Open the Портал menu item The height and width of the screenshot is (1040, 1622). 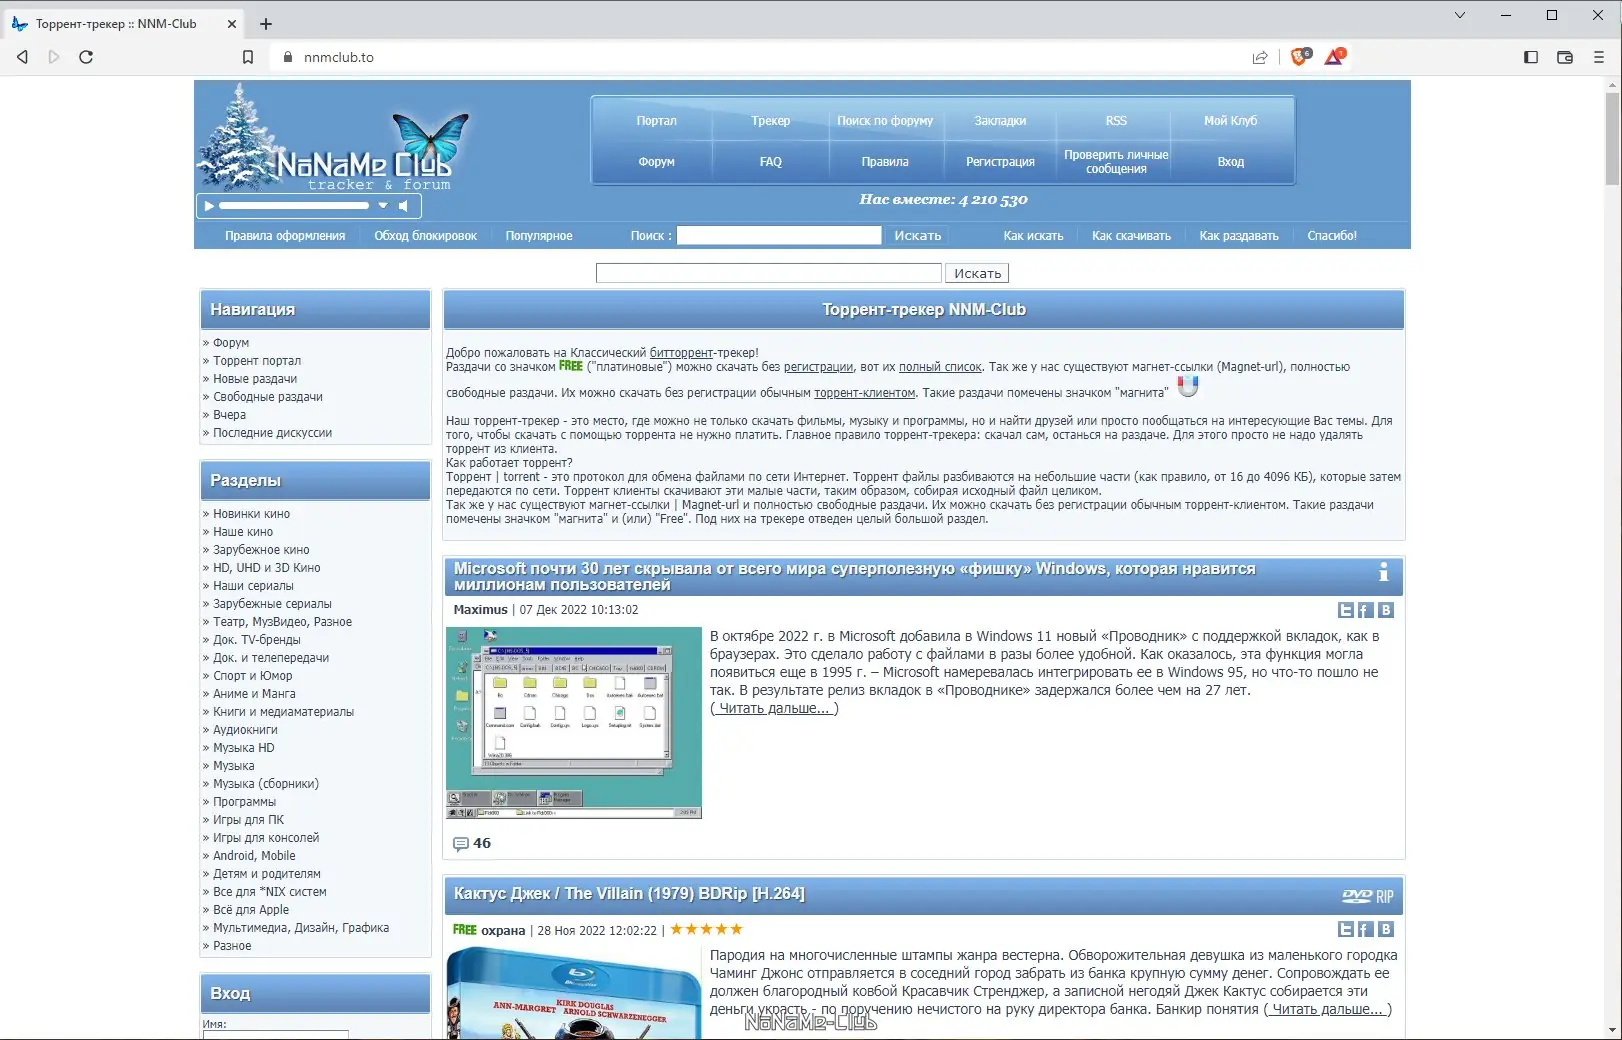click(656, 121)
